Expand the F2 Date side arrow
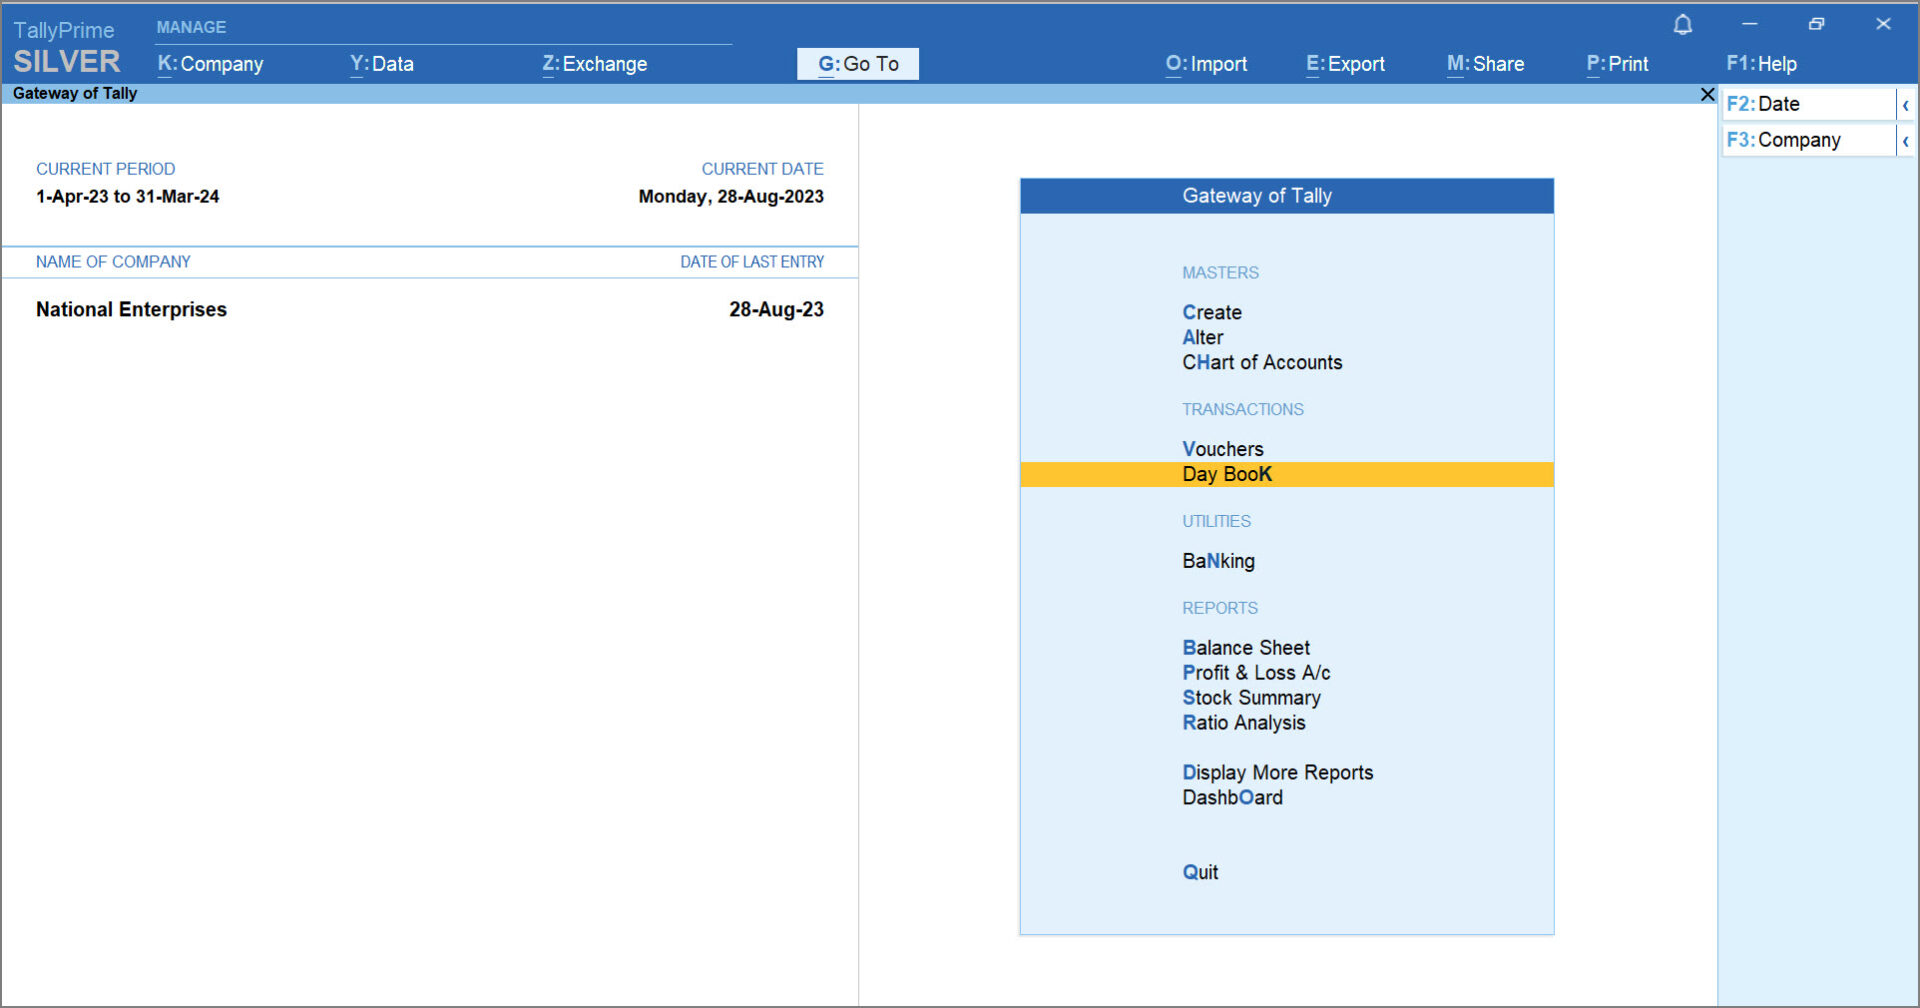The width and height of the screenshot is (1920, 1008). pyautogui.click(x=1905, y=105)
